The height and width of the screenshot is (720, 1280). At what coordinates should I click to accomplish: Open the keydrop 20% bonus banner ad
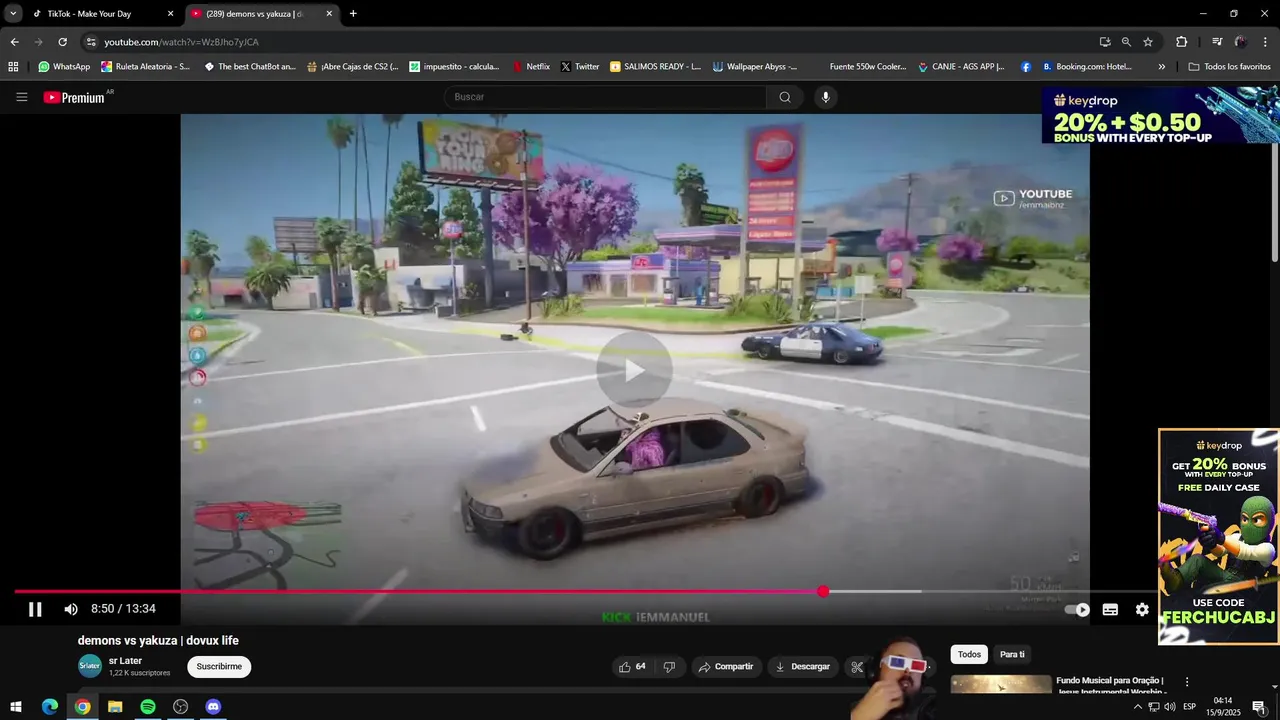(1161, 115)
